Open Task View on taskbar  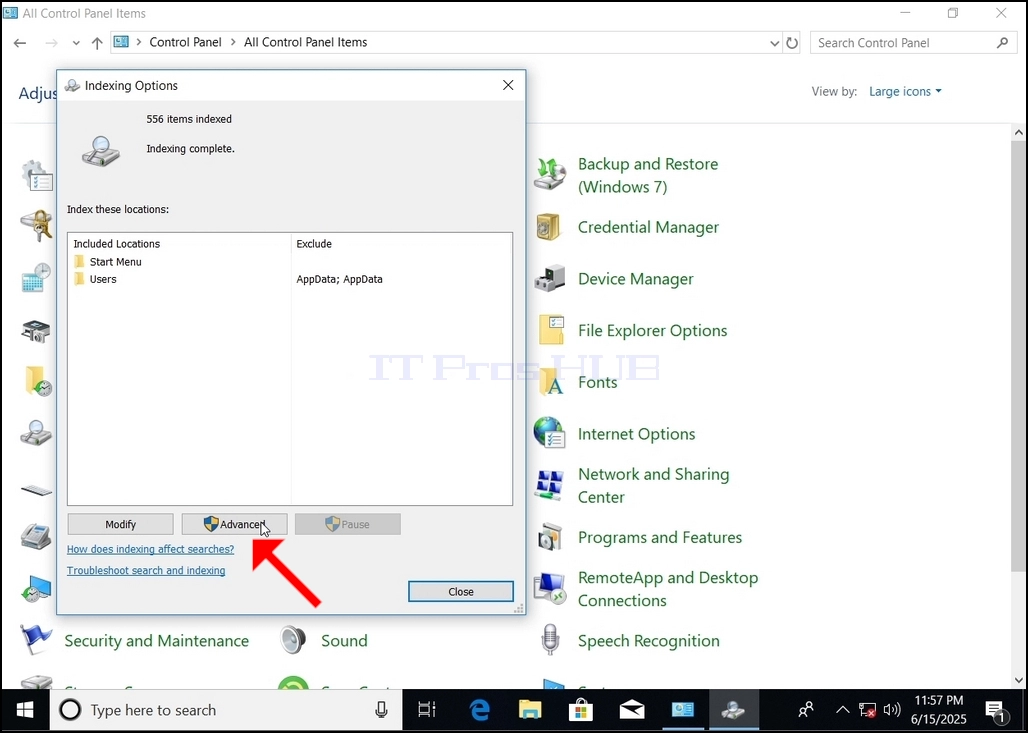427,710
